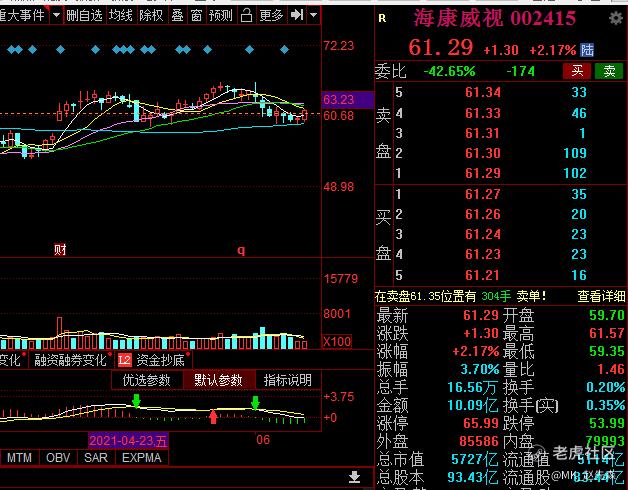Click the 63.23 highlighted price label
Screen dimensions: 628x490
(x=347, y=99)
